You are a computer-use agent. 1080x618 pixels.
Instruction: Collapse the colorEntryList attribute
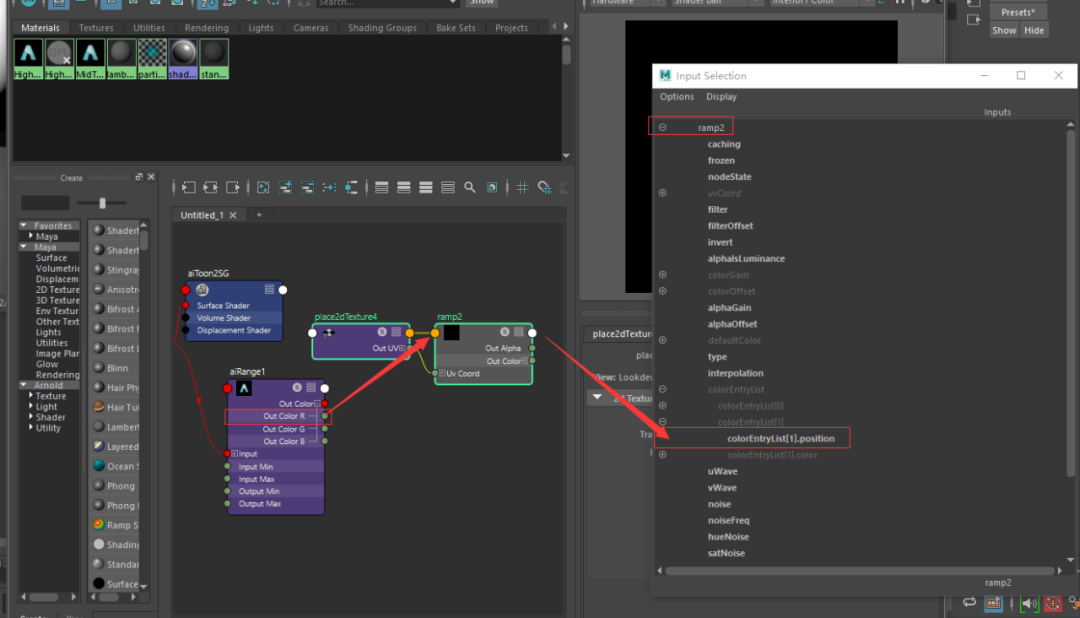pos(663,389)
